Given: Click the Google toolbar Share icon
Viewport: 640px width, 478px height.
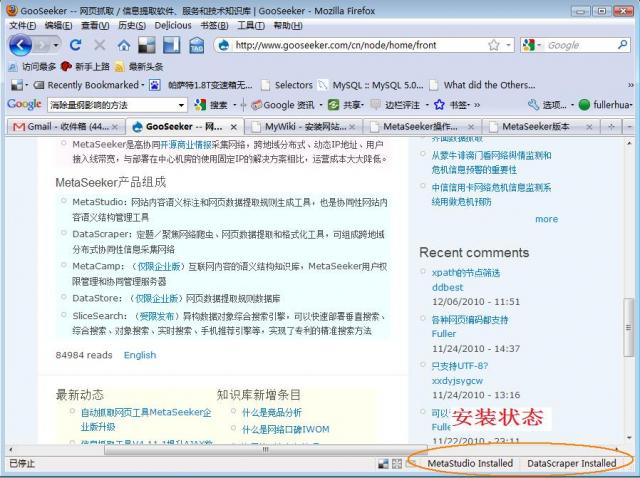Looking at the screenshot, I should coord(333,105).
